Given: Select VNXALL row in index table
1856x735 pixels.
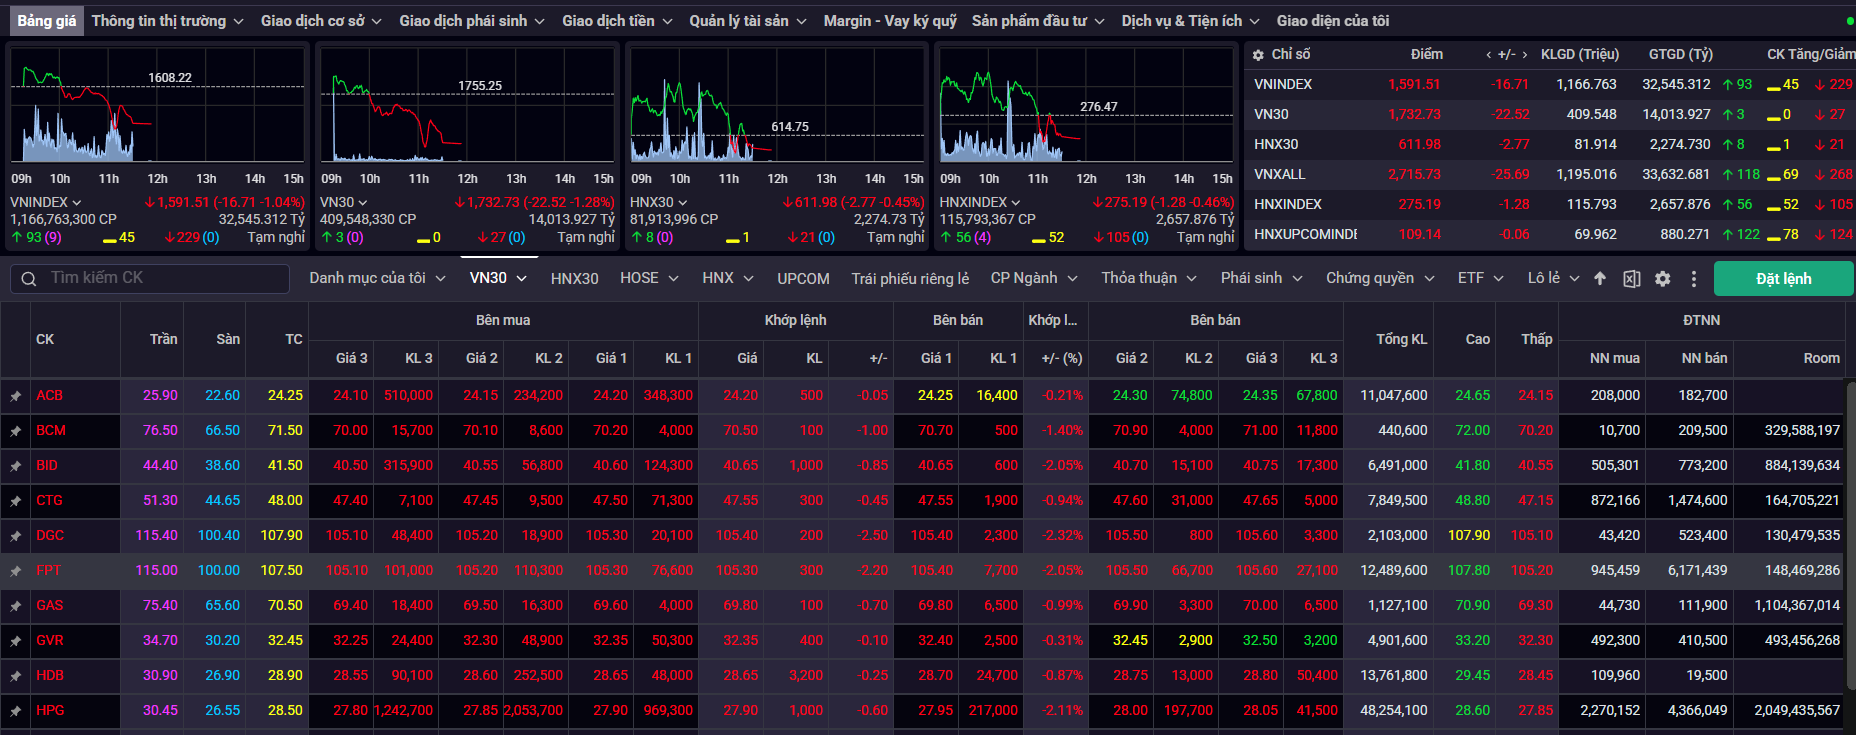Looking at the screenshot, I should (x=1549, y=175).
